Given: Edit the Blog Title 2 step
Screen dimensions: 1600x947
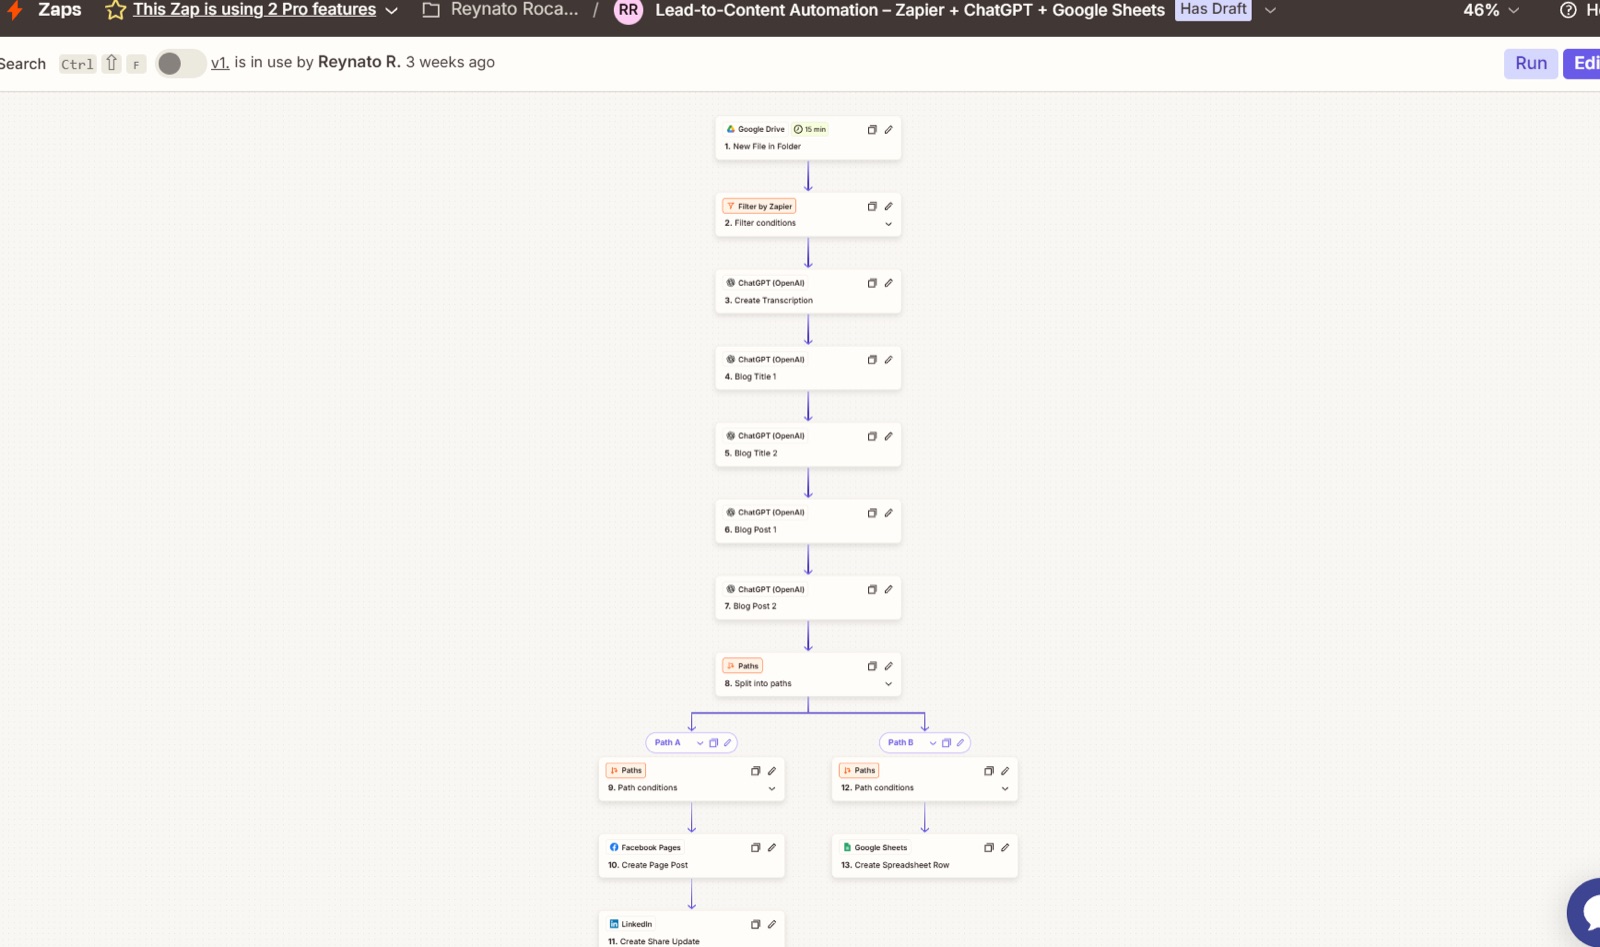Looking at the screenshot, I should click(888, 436).
